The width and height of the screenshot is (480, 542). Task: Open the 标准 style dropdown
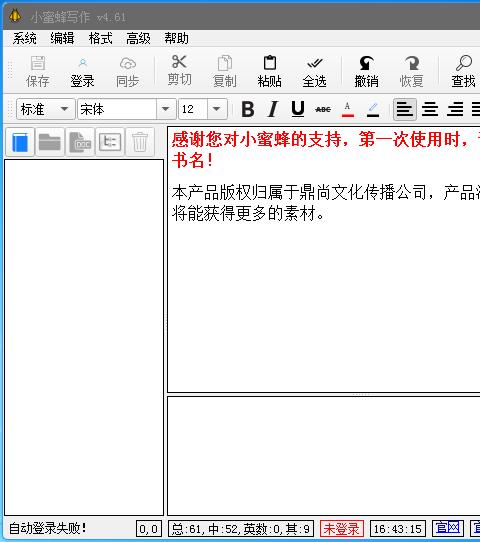(46, 109)
